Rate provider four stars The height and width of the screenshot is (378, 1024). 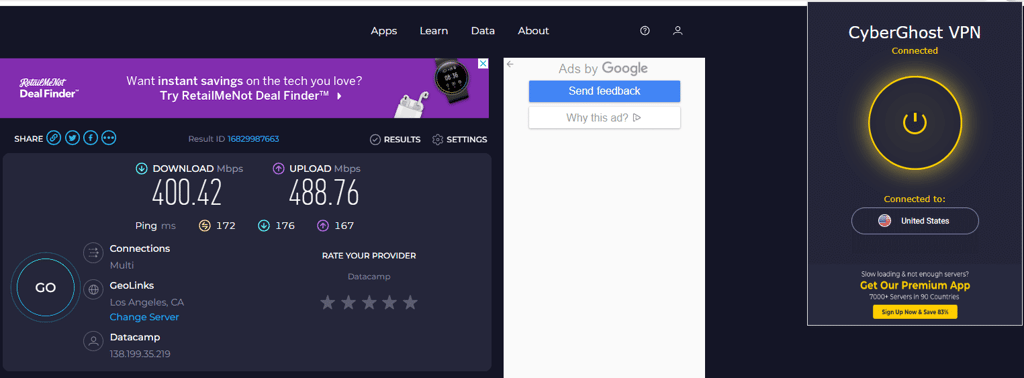coord(389,302)
